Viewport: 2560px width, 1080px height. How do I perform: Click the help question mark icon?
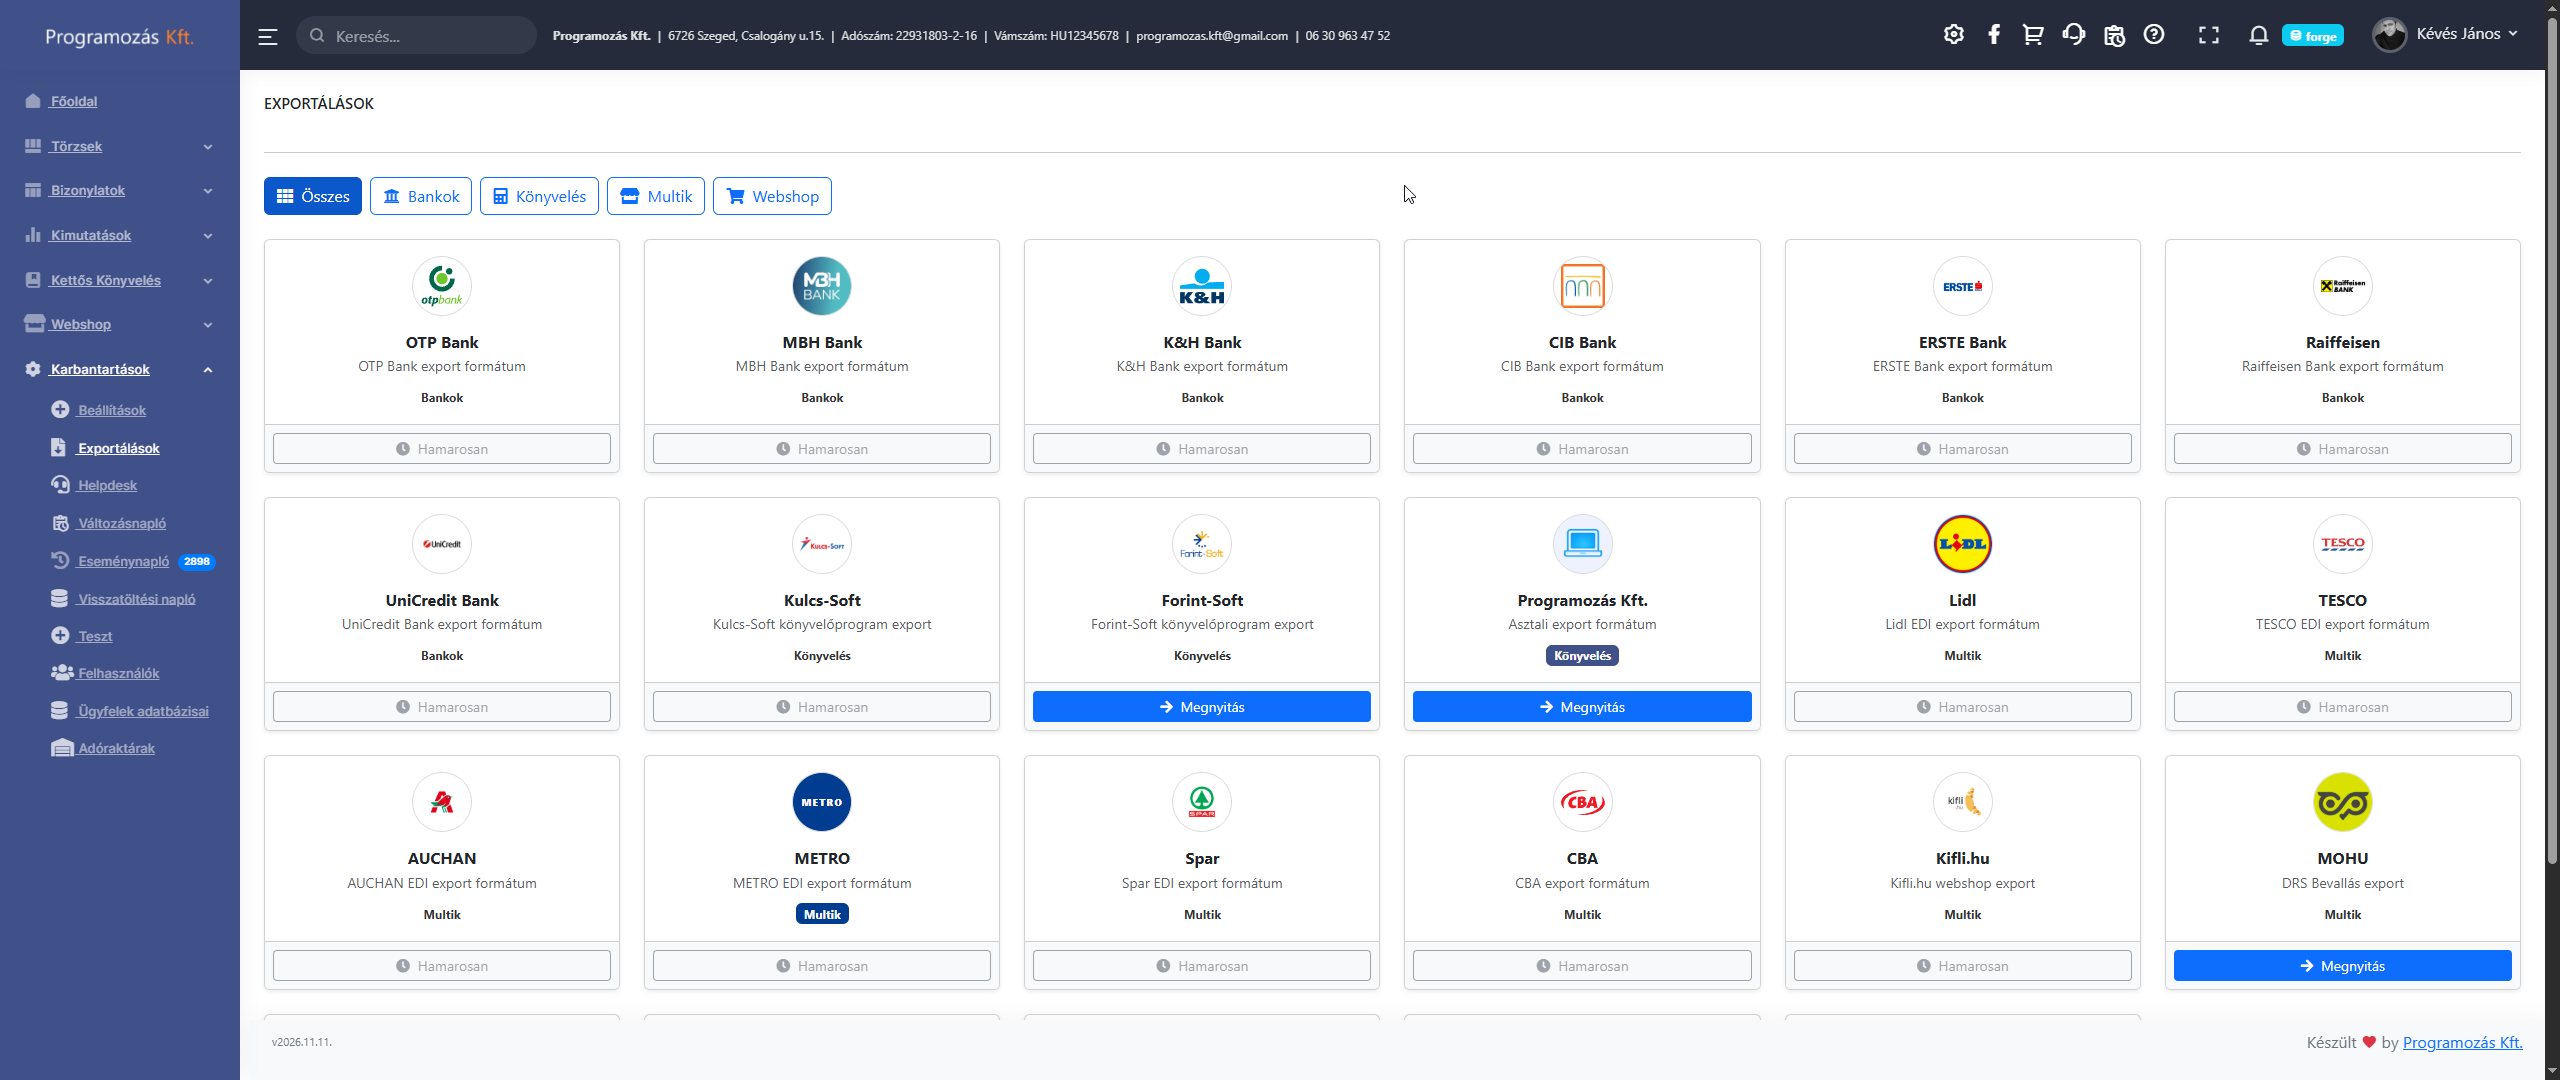click(2154, 35)
